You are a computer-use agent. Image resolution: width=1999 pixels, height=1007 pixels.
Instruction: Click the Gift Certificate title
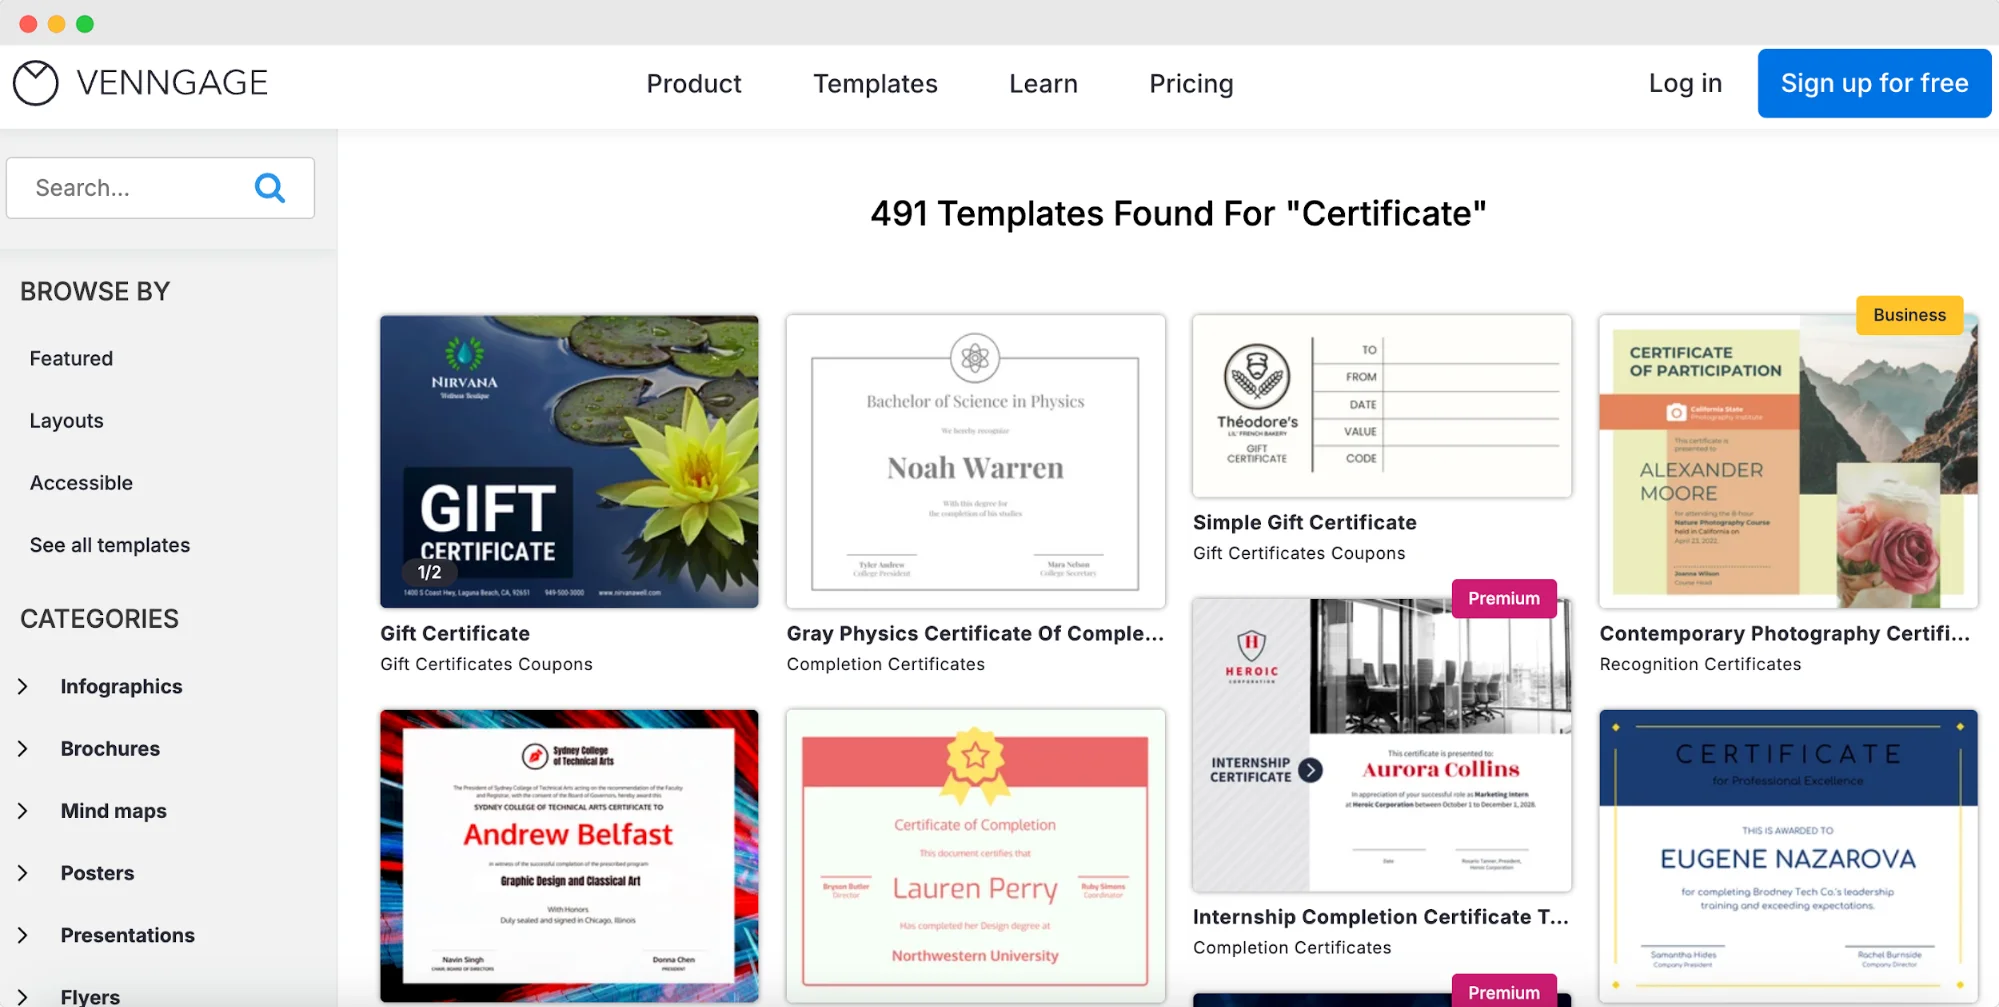coord(455,633)
